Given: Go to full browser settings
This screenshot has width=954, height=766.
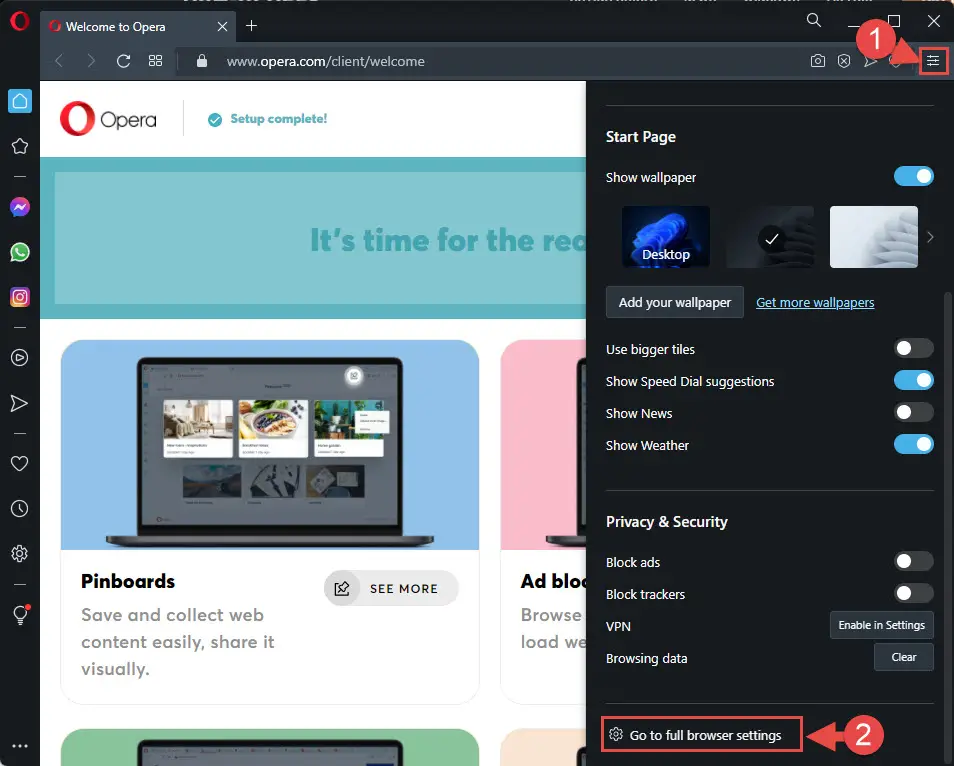Looking at the screenshot, I should point(702,735).
